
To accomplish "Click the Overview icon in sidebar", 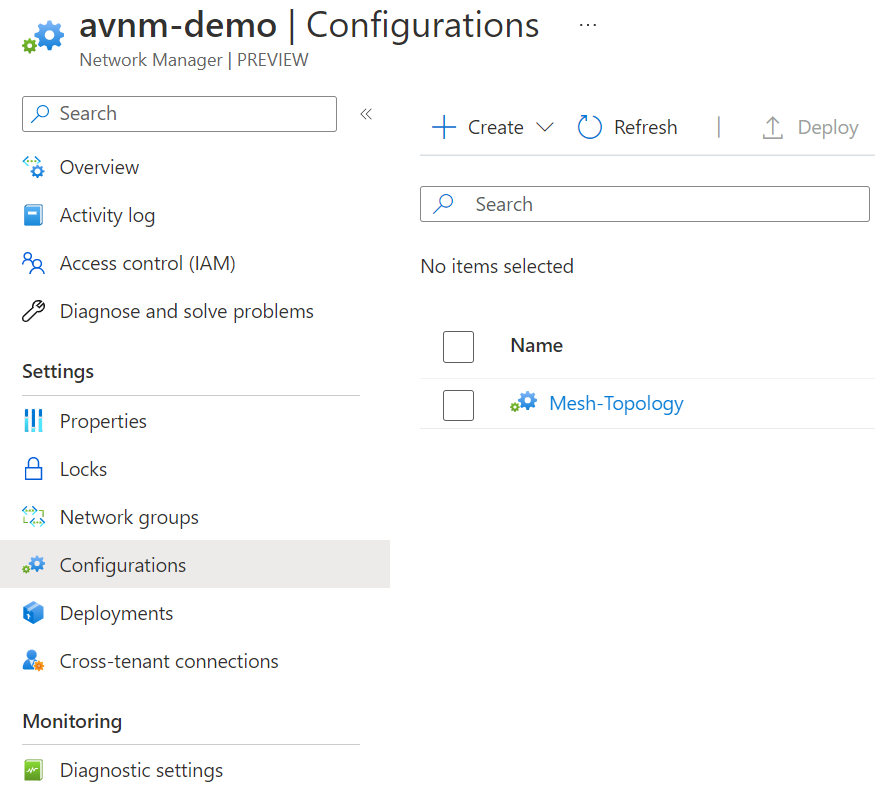I will point(34,168).
